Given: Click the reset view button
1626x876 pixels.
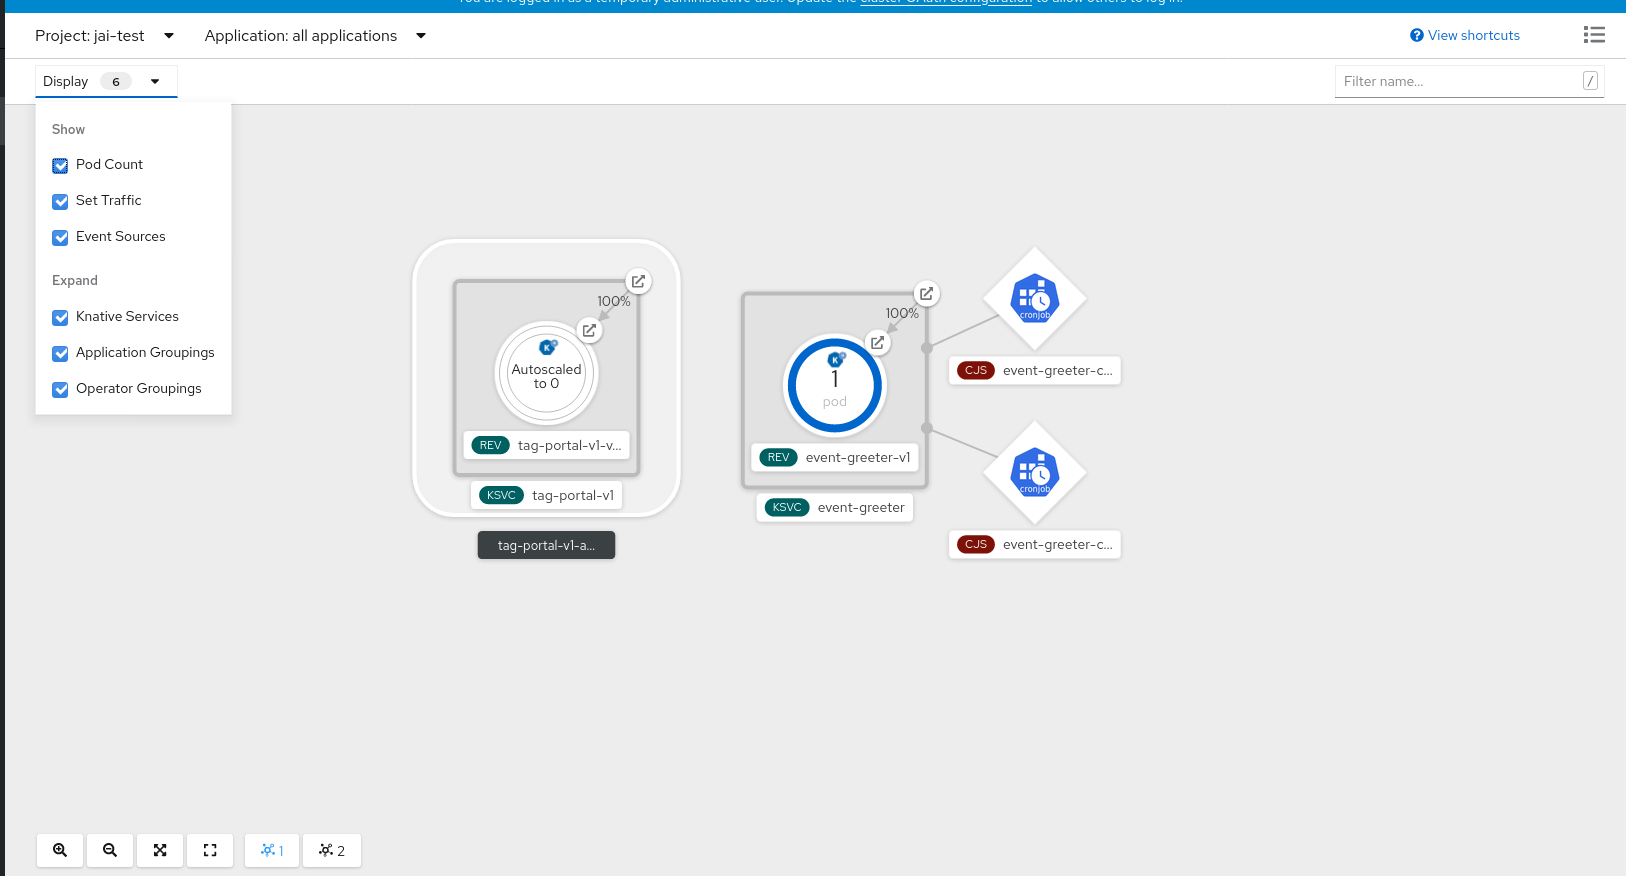Looking at the screenshot, I should coord(210,850).
